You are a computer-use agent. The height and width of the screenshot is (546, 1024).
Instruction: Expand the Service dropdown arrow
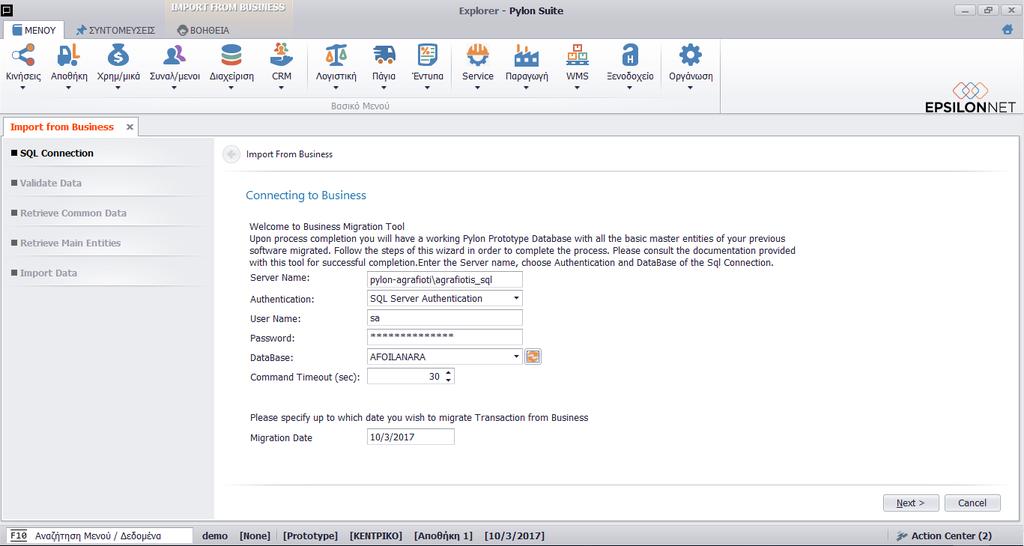(477, 88)
